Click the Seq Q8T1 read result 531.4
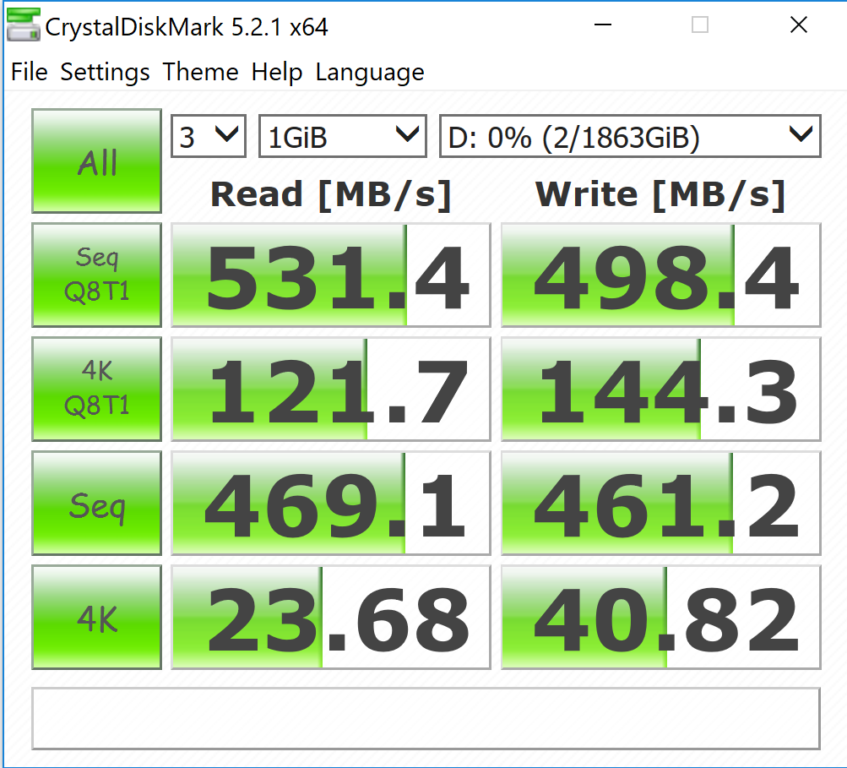The height and width of the screenshot is (768, 847). pyautogui.click(x=331, y=275)
